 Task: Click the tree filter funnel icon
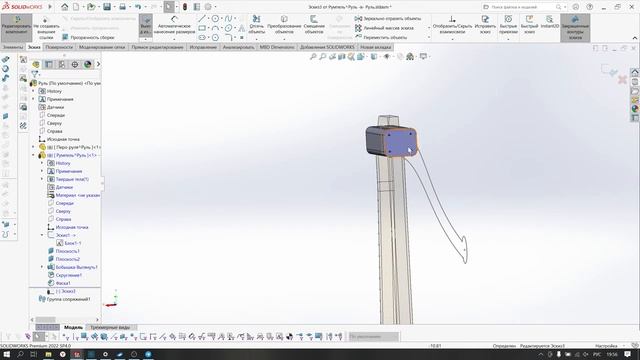(x=35, y=74)
